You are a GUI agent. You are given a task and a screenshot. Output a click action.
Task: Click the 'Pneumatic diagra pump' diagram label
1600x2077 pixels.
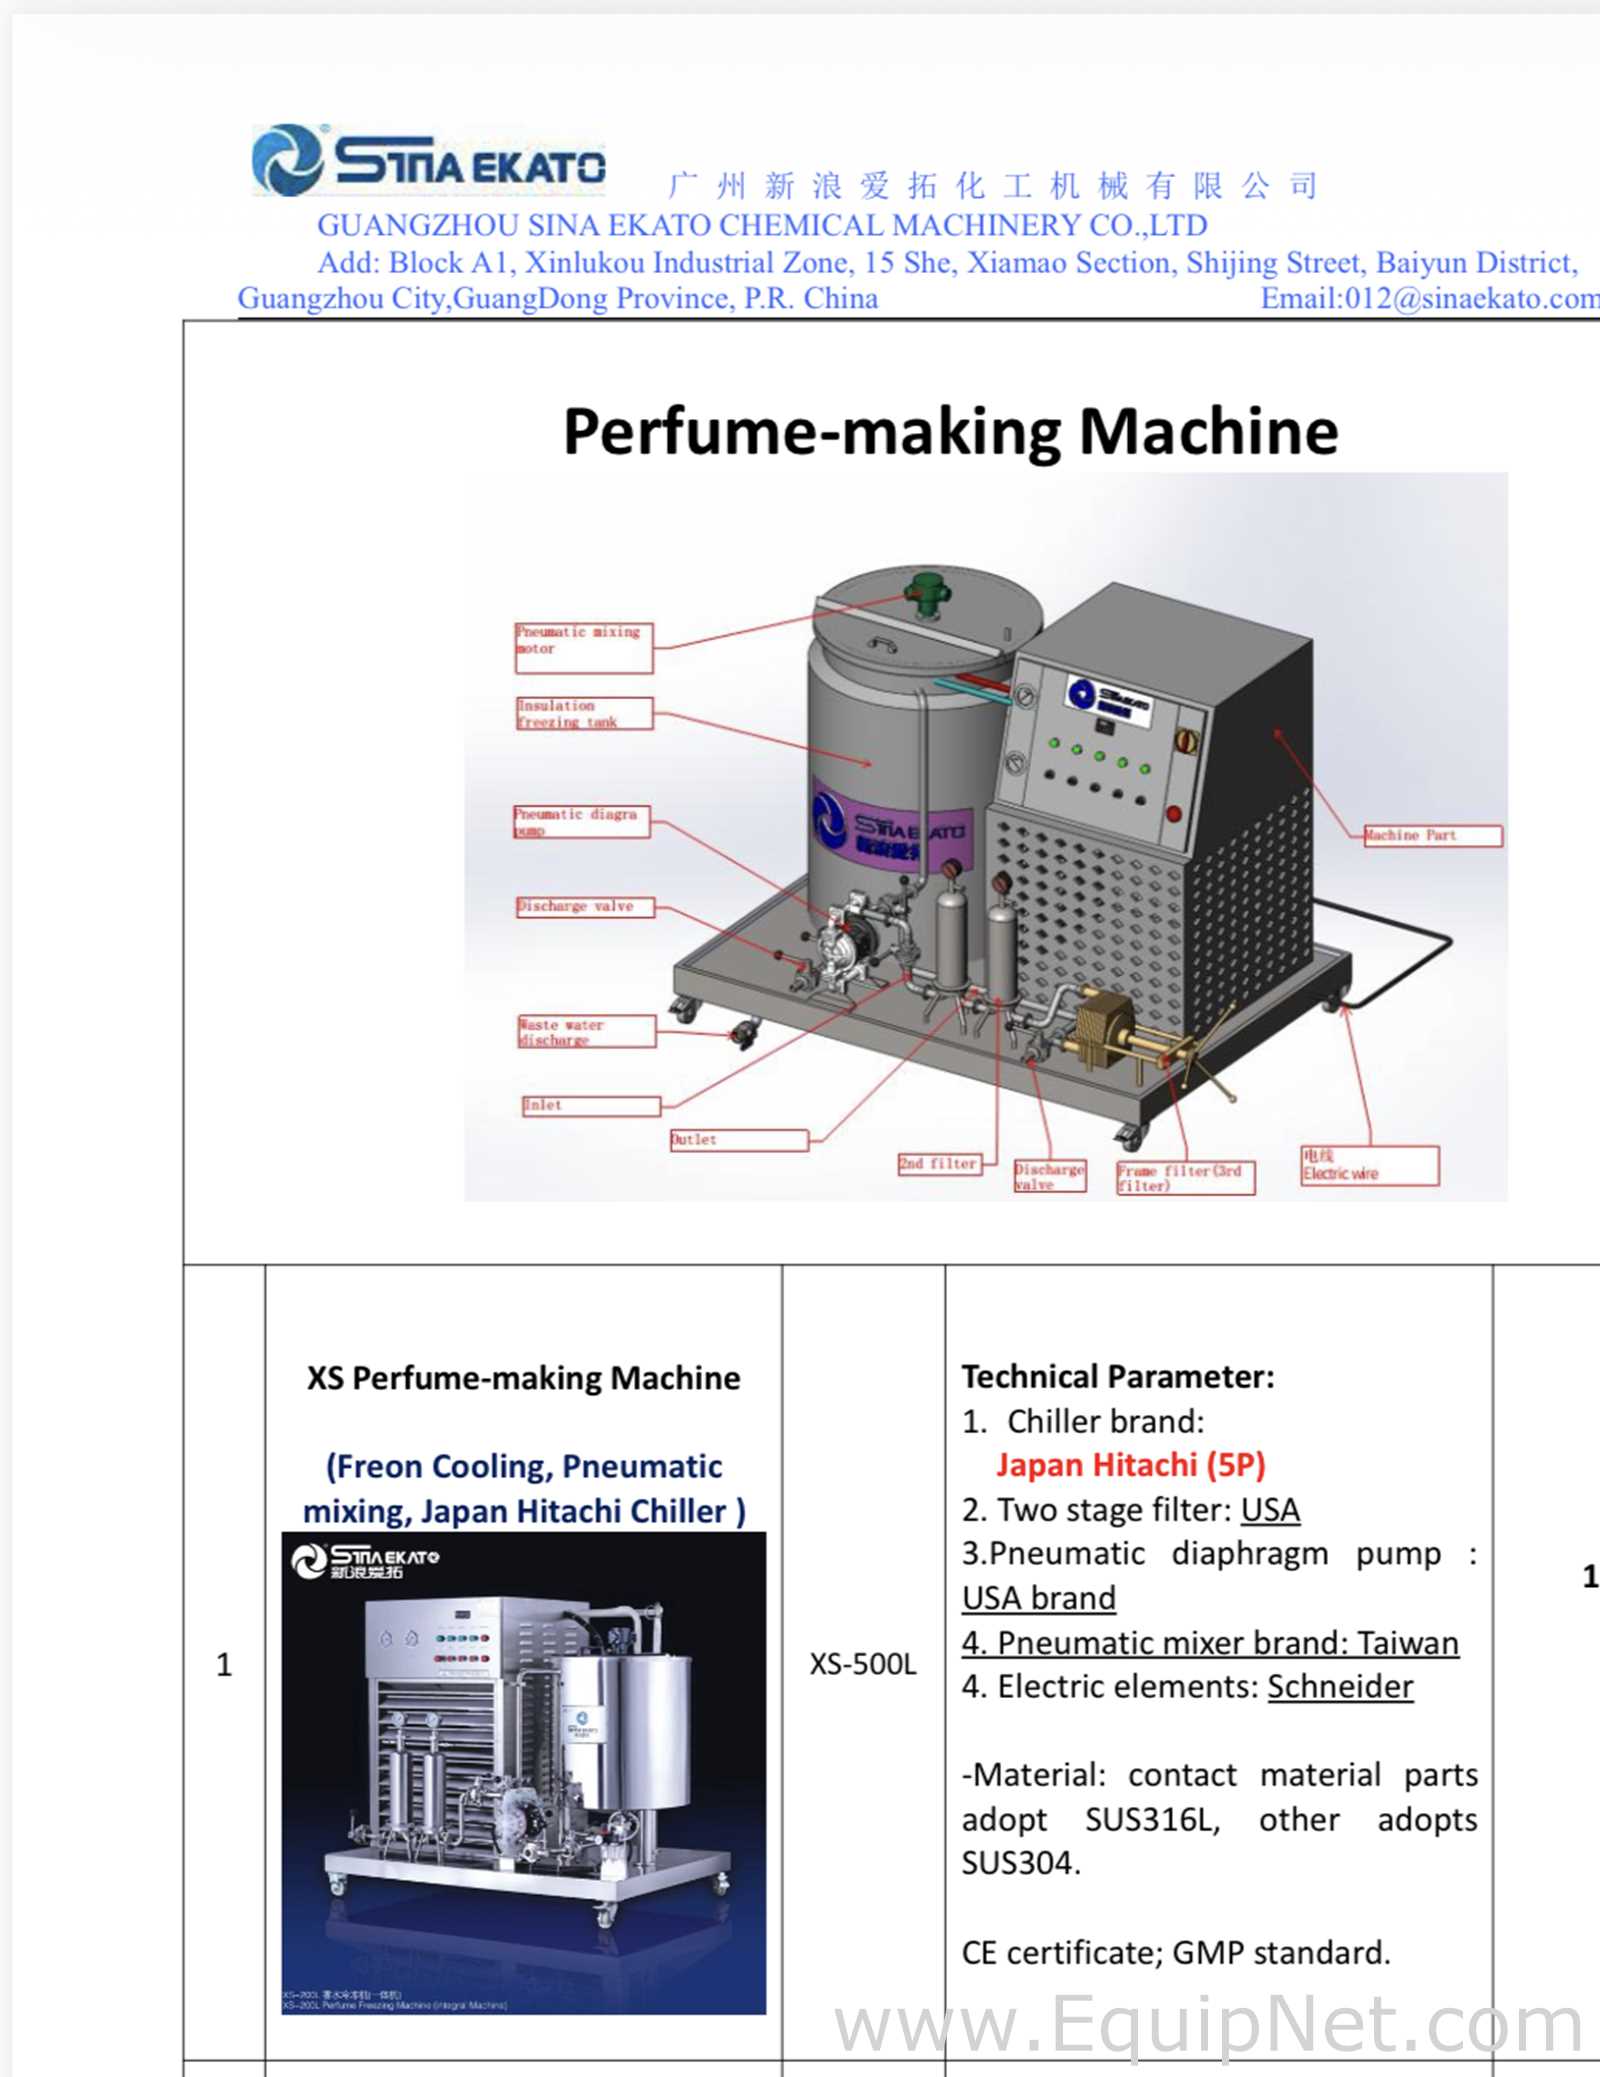click(x=582, y=821)
